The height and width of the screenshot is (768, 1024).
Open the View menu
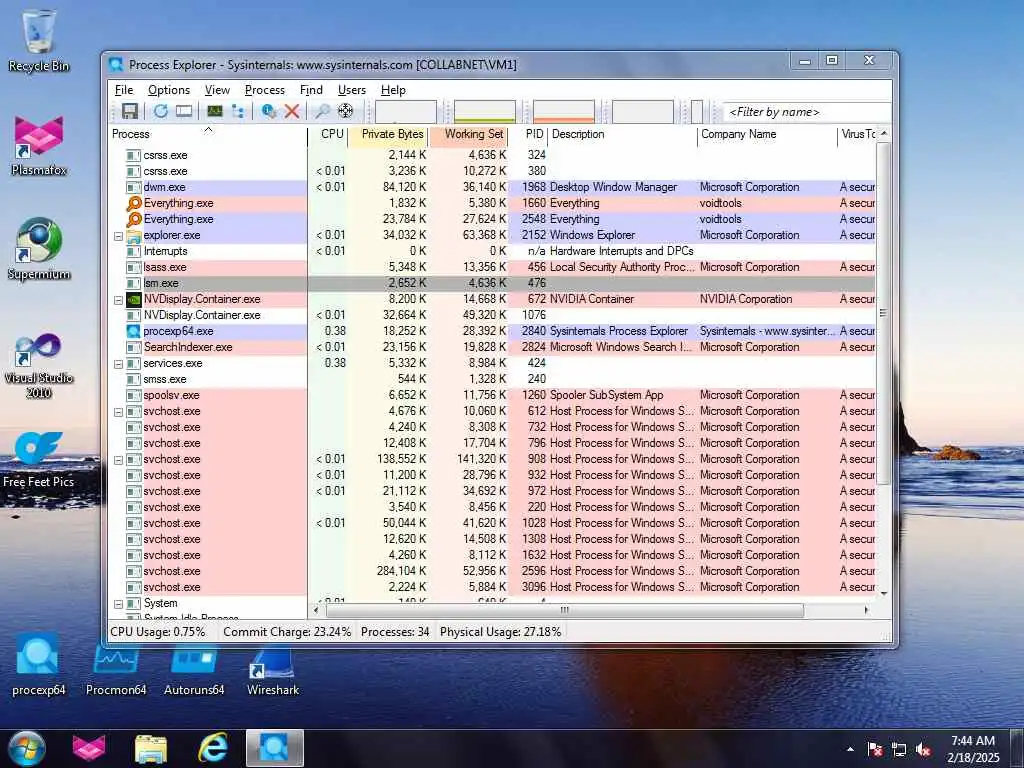click(x=217, y=90)
